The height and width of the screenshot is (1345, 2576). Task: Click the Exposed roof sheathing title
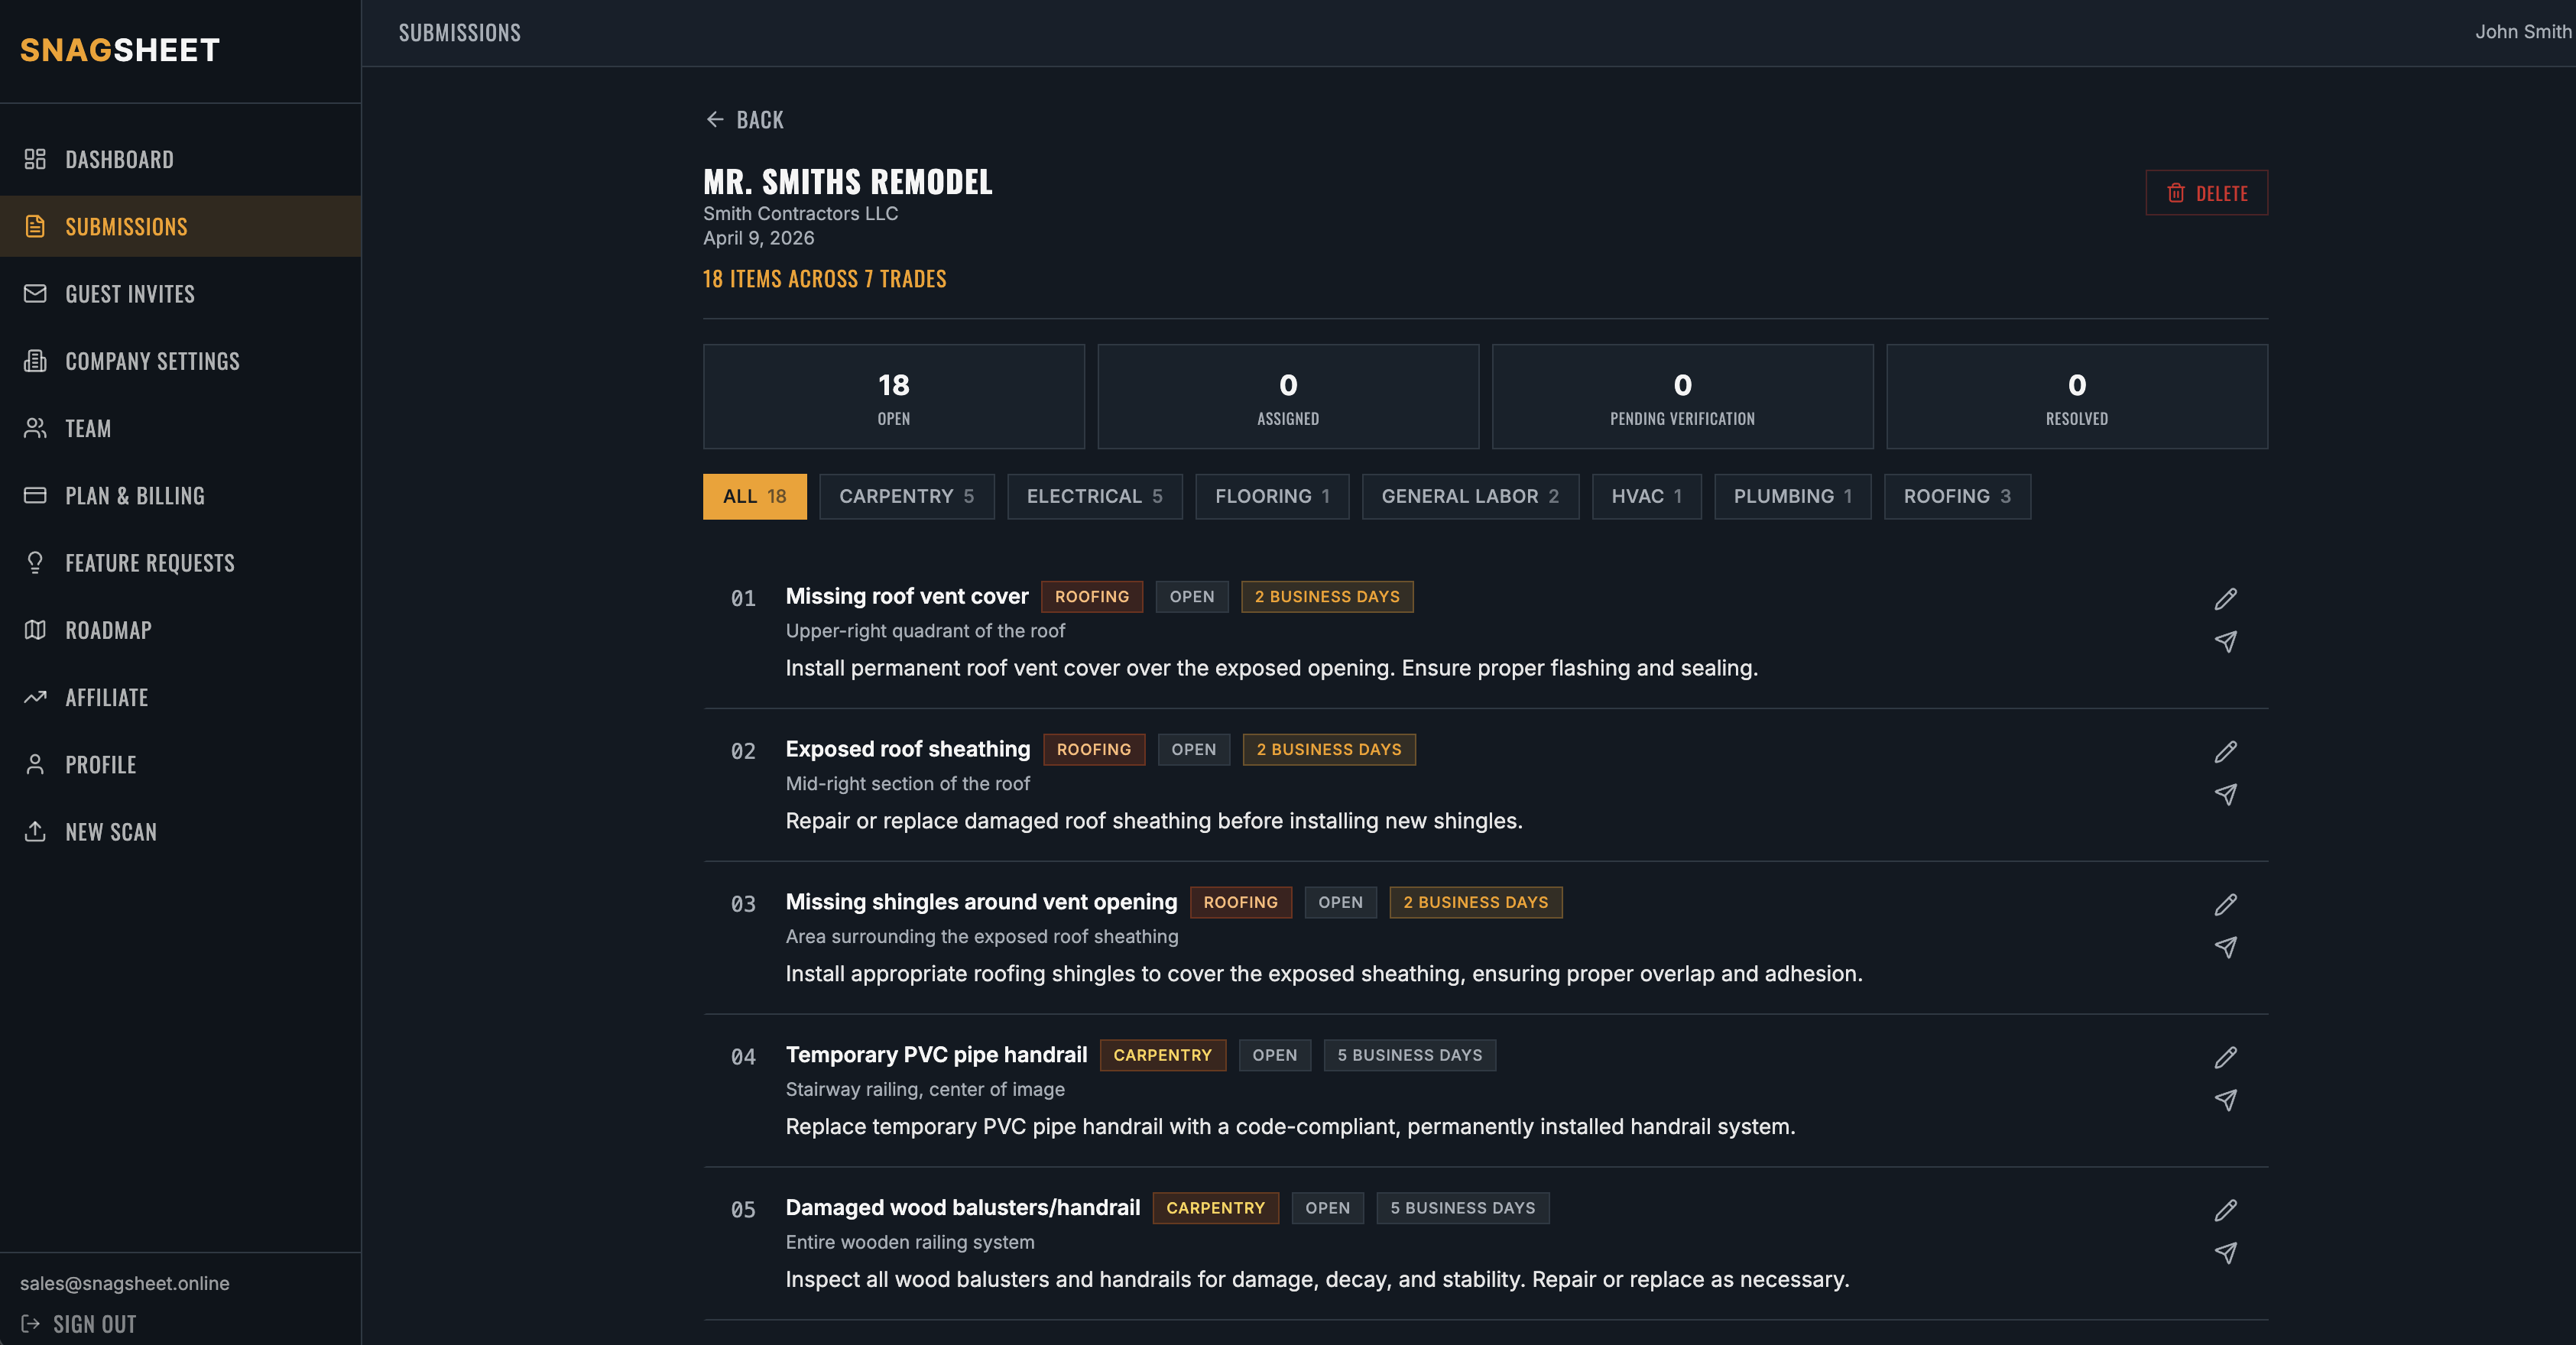point(908,749)
